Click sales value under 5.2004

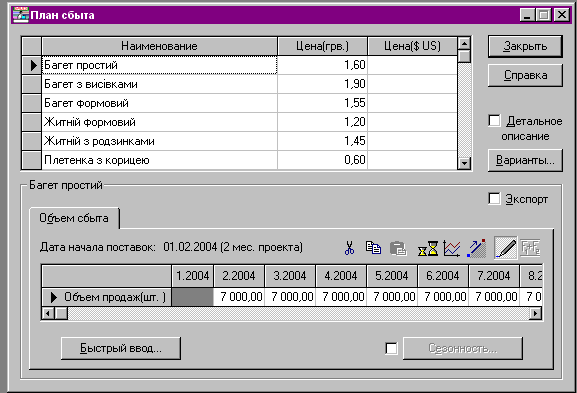click(392, 297)
